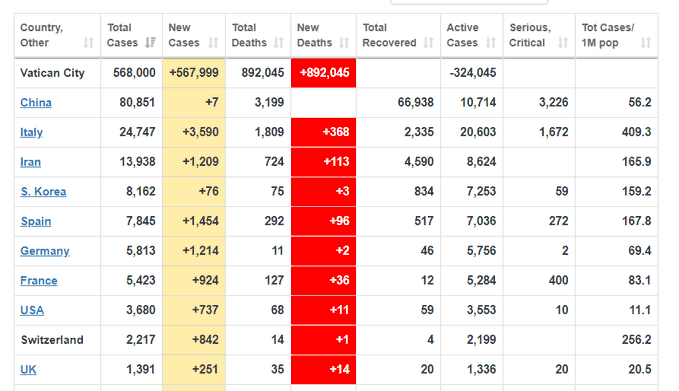The image size is (679, 391).
Task: Open the UK country link
Action: tap(28, 369)
